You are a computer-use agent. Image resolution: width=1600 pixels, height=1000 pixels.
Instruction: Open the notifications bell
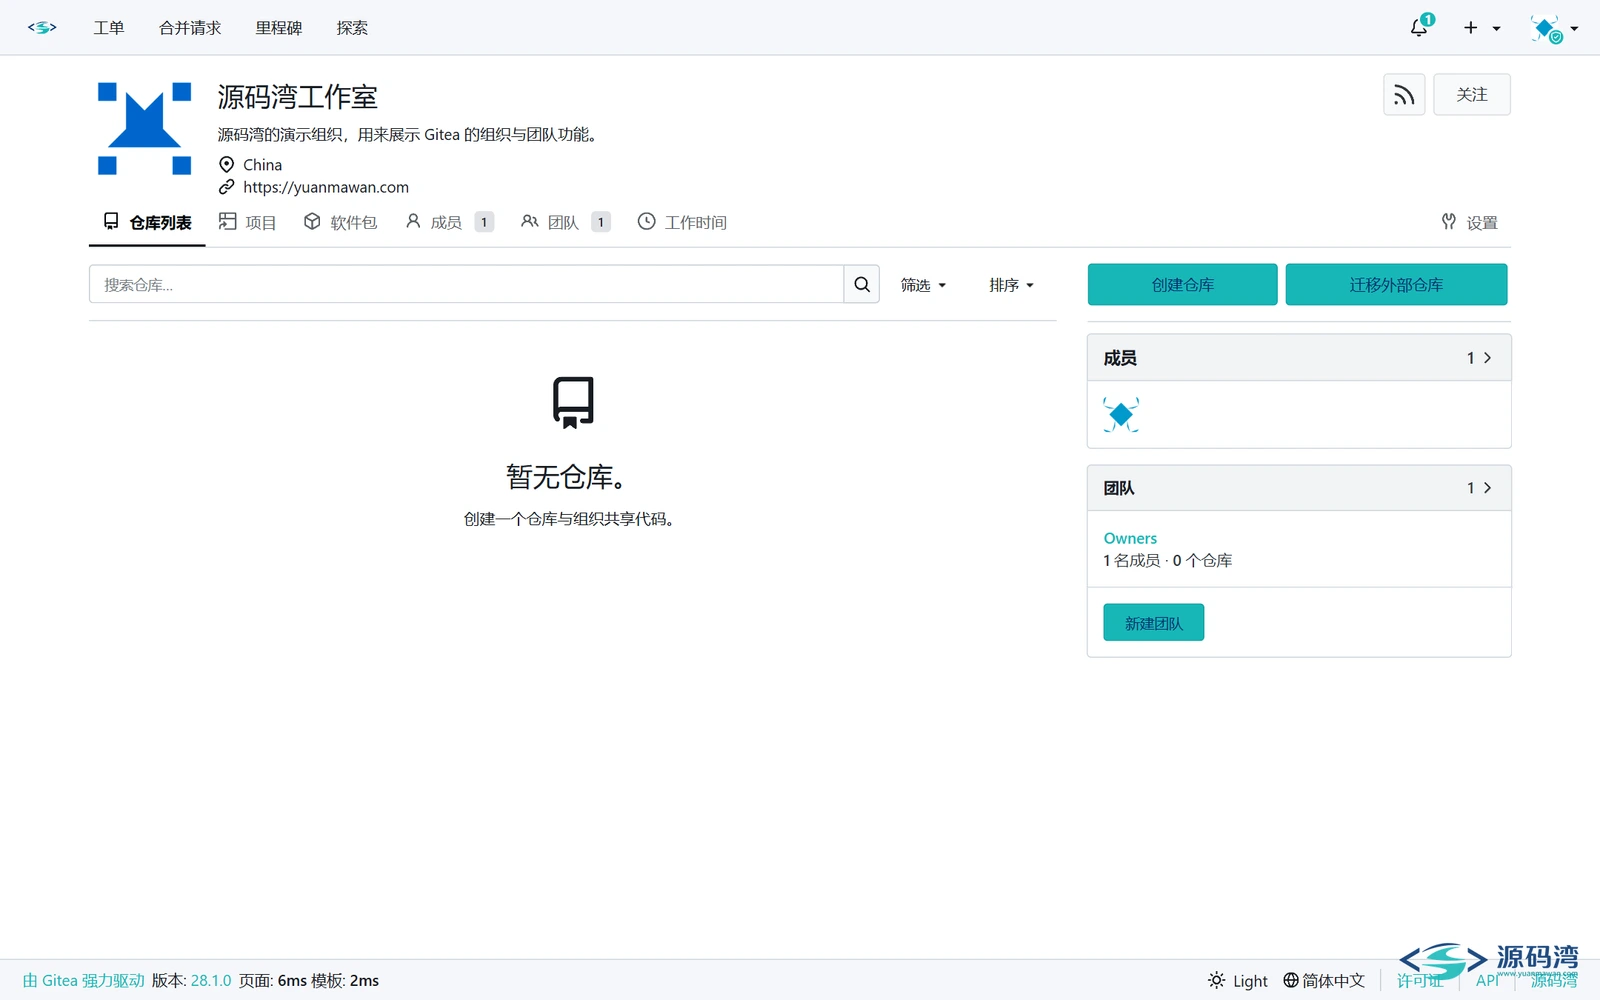1420,27
